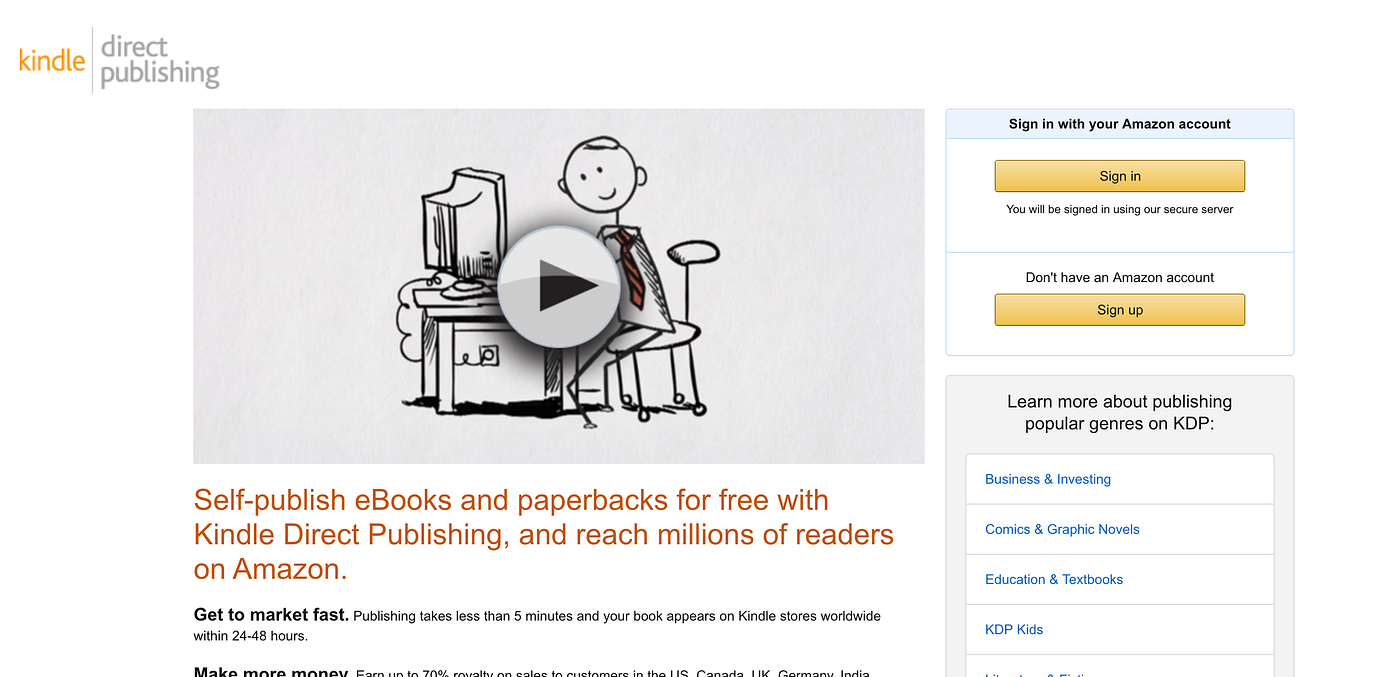Click 'Don't have an Amazon account' text
The width and height of the screenshot is (1400, 677).
point(1119,277)
